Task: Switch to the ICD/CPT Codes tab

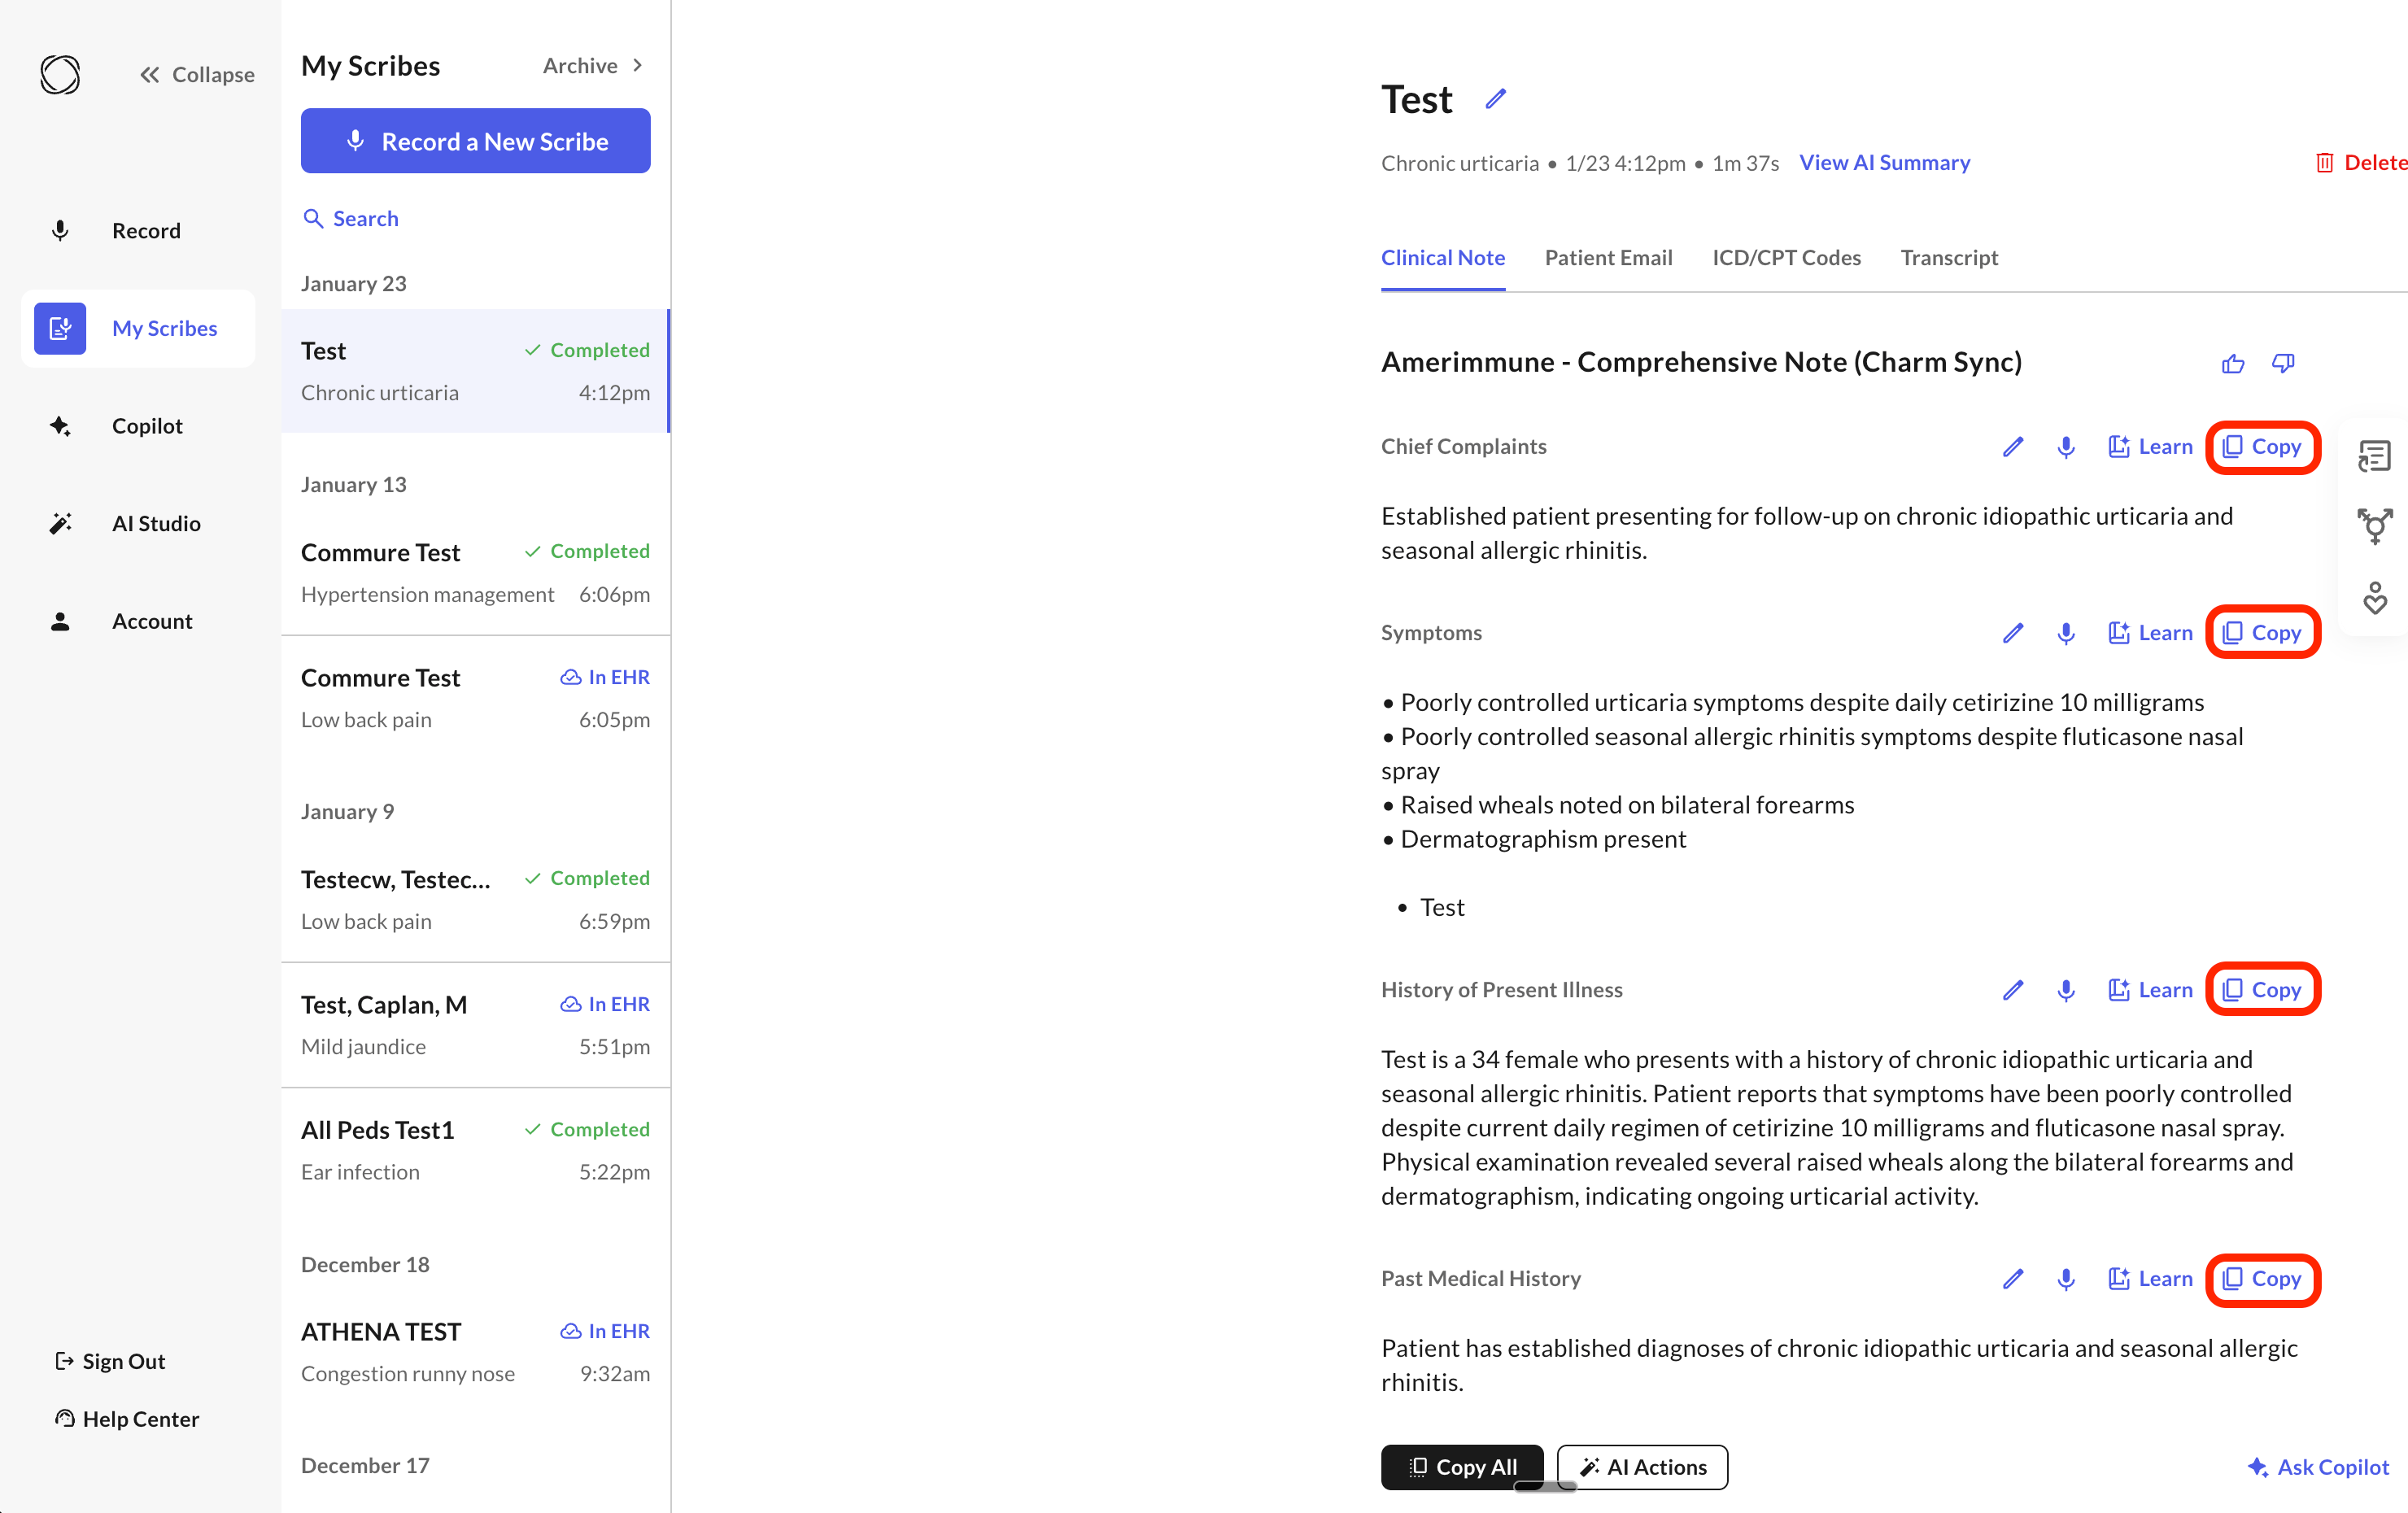Action: coord(1786,257)
